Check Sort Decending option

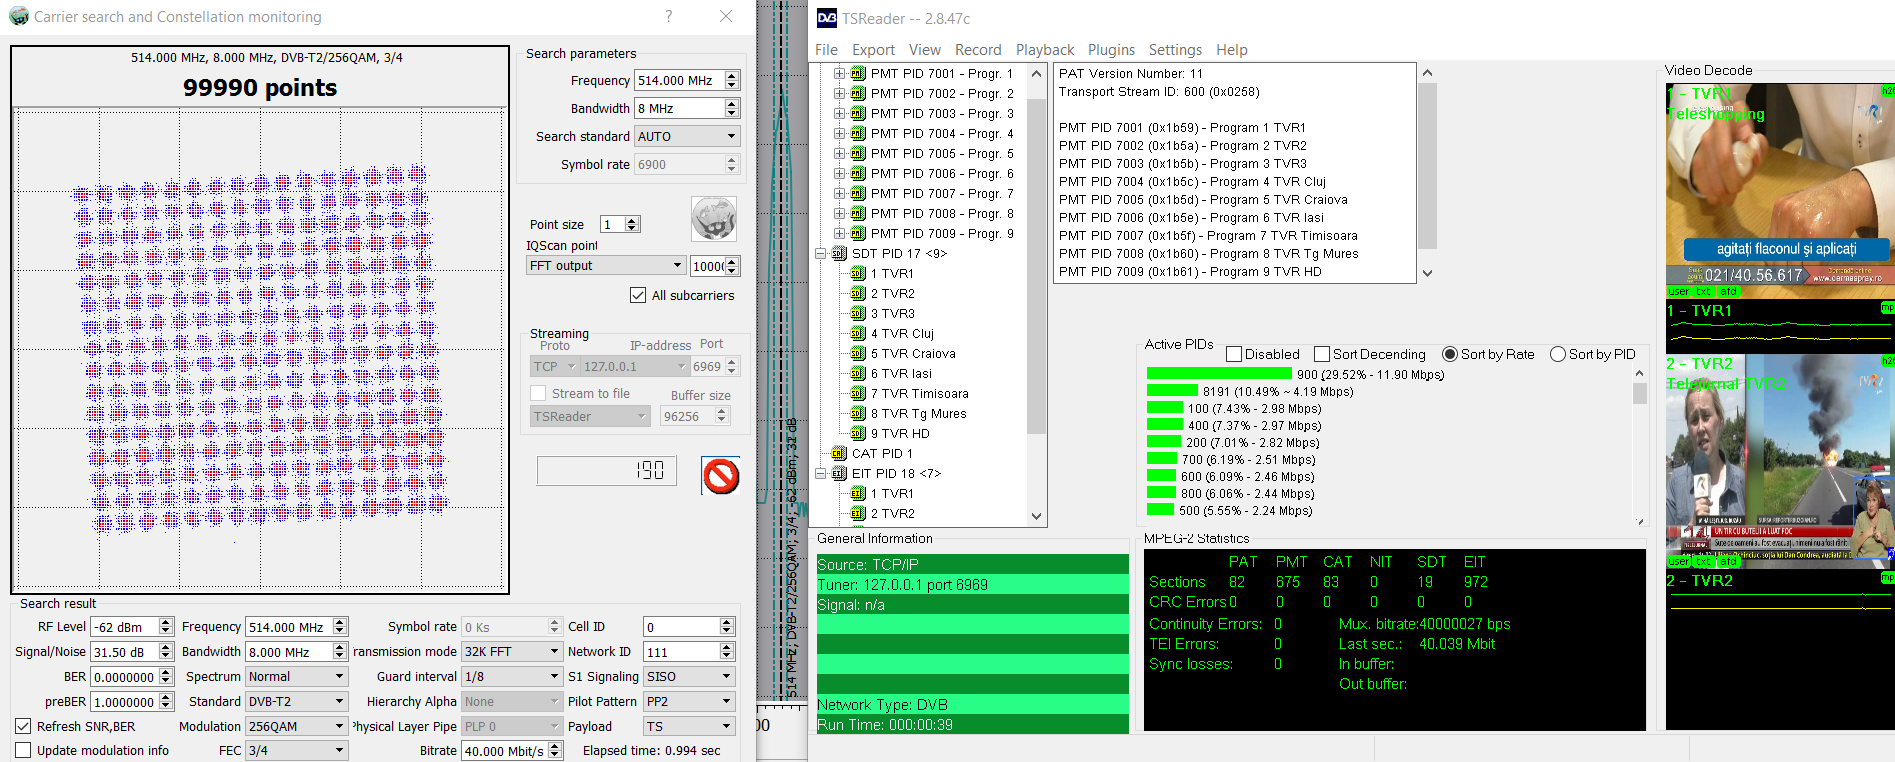[x=1322, y=354]
